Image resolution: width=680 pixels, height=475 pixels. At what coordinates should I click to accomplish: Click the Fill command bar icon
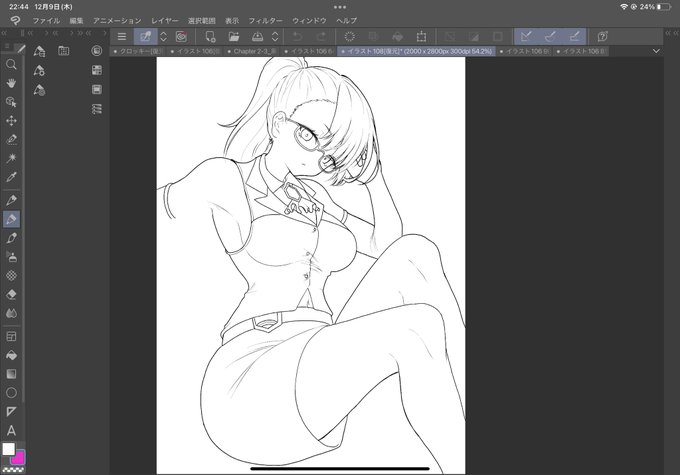[x=397, y=36]
